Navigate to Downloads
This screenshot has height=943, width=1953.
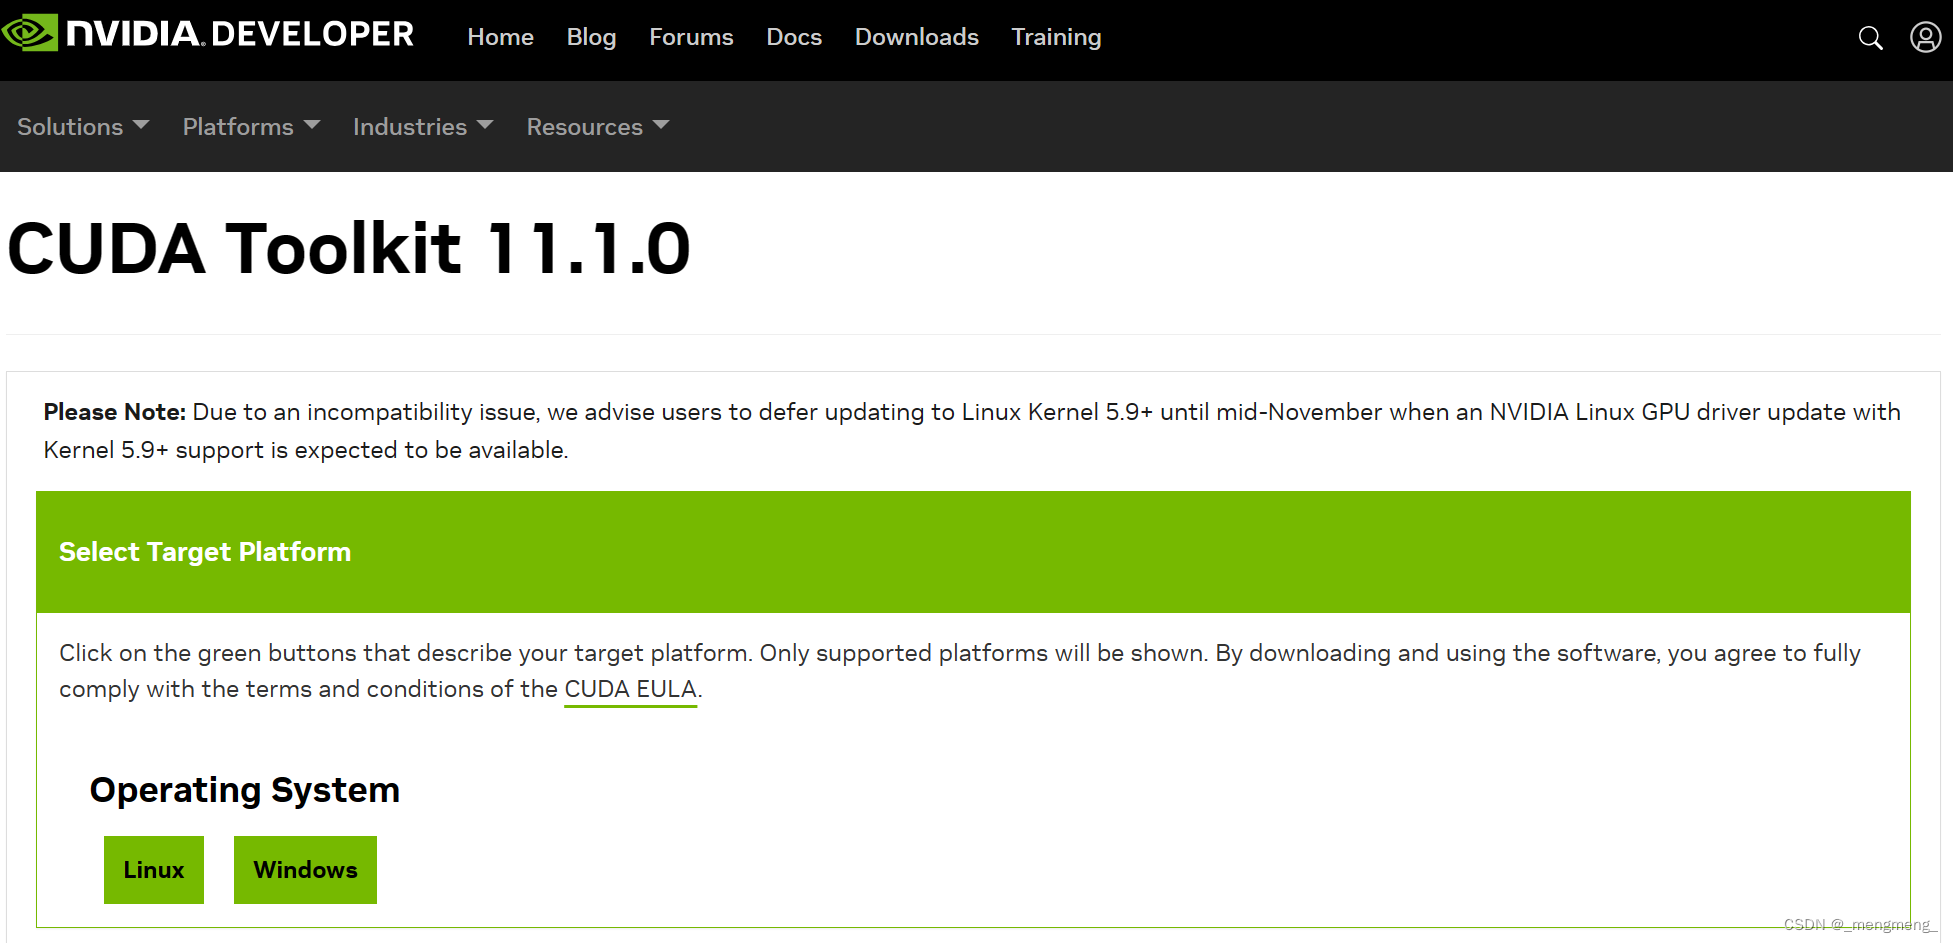916,37
